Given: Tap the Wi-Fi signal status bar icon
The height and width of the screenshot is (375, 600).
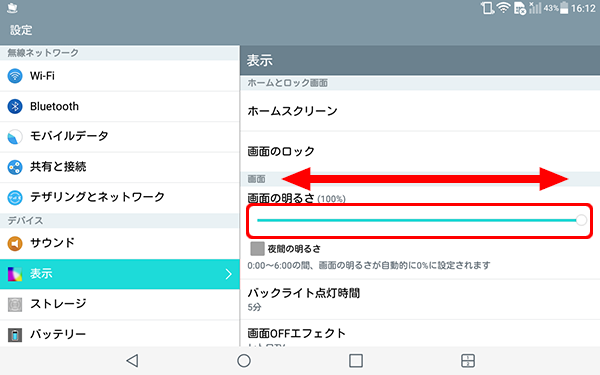Looking at the screenshot, I should point(504,8).
